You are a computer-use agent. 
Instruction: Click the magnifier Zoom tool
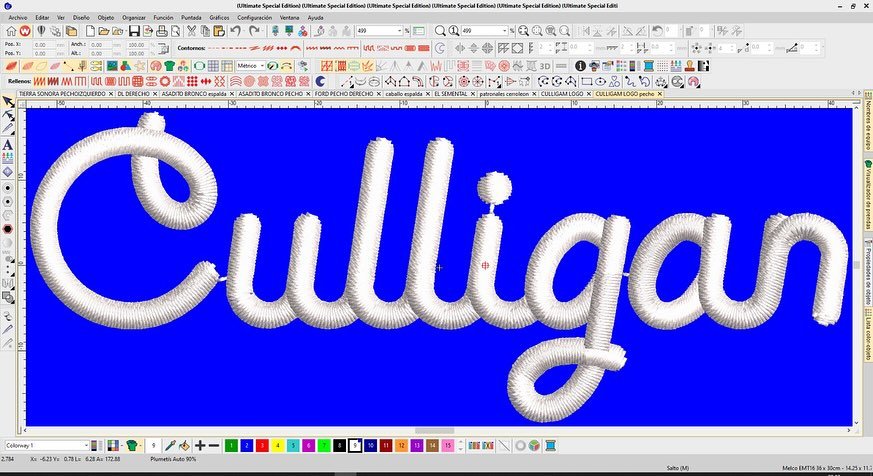tap(440, 31)
